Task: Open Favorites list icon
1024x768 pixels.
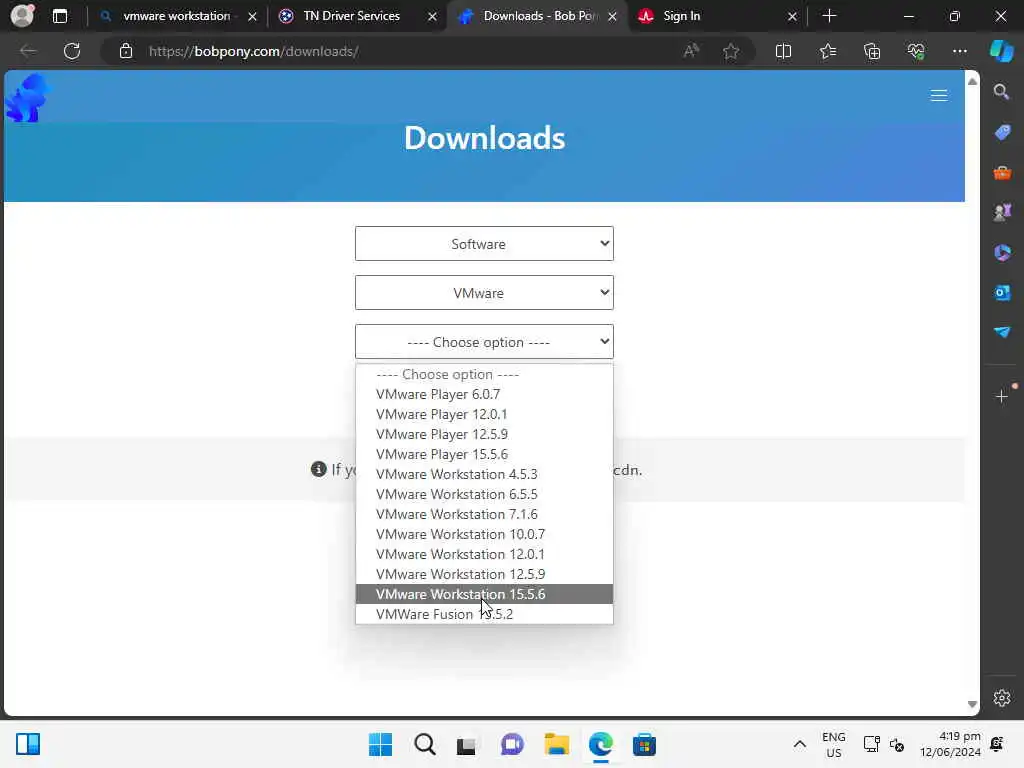Action: point(827,51)
